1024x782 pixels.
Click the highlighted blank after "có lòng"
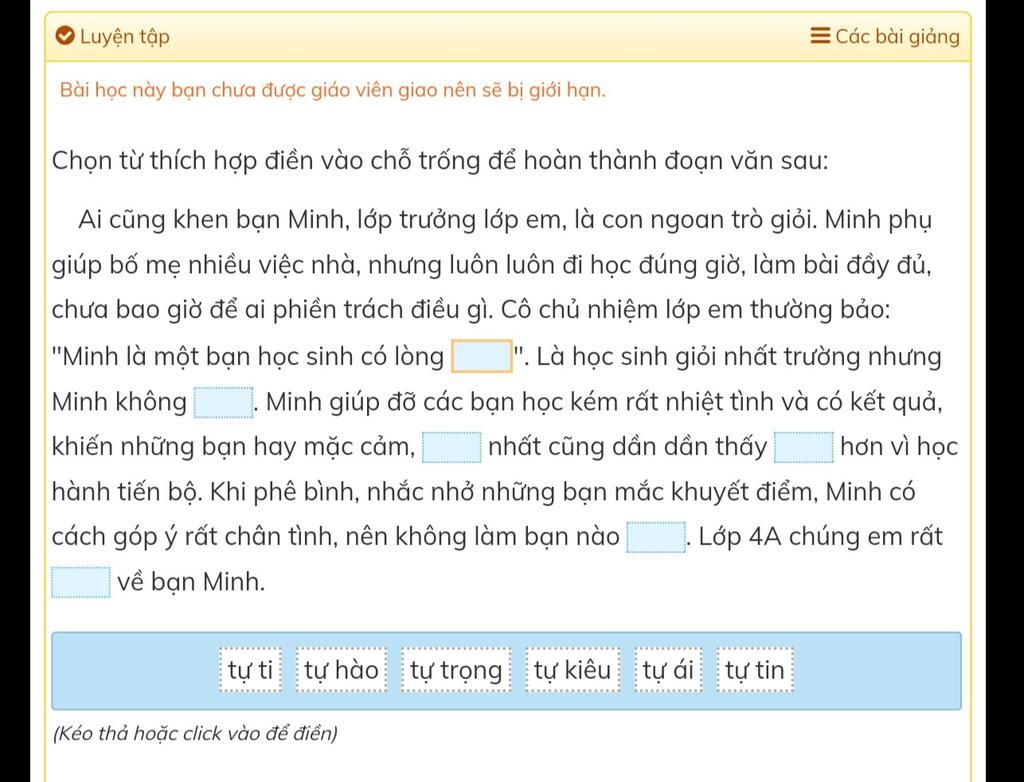[x=482, y=357]
